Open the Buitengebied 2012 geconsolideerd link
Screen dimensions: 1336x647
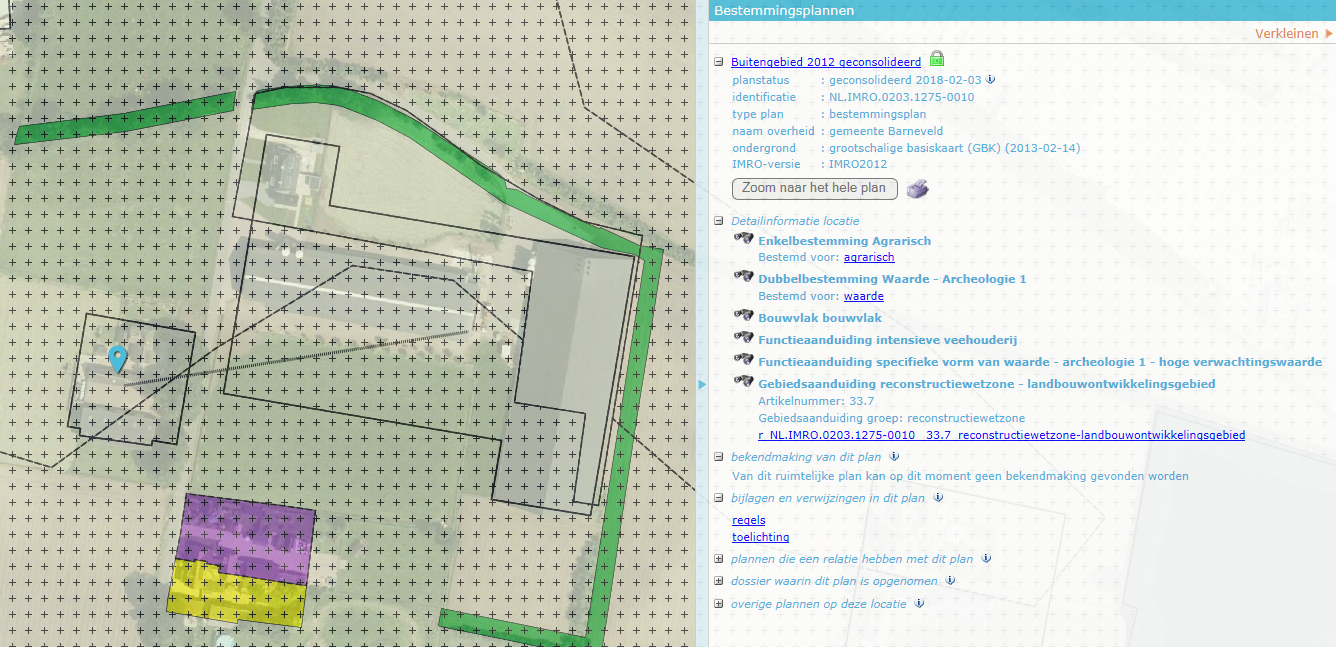click(826, 62)
